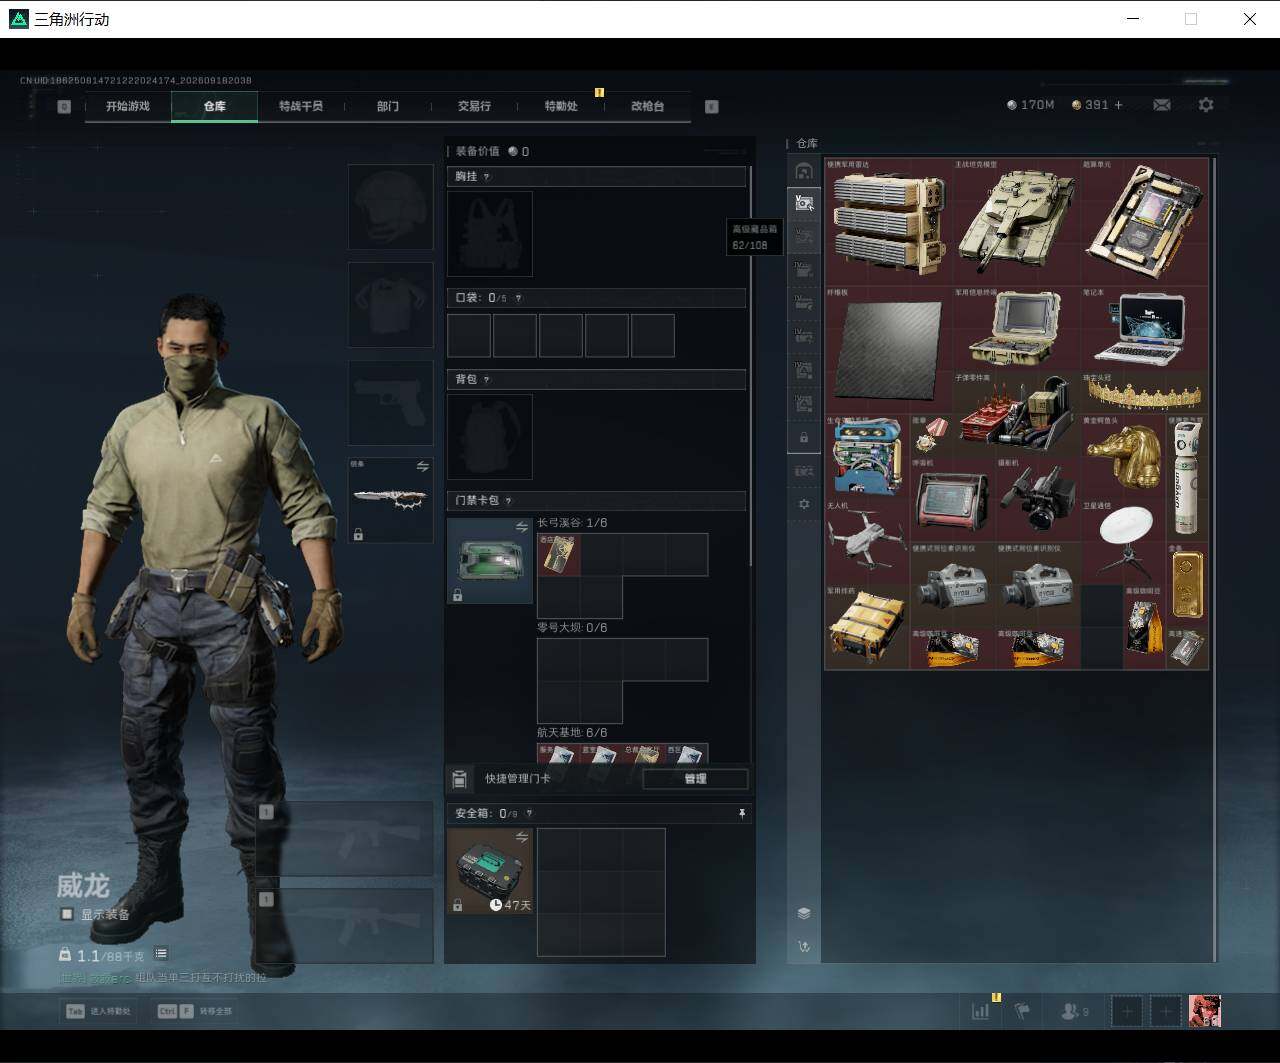The width and height of the screenshot is (1280, 1063).
Task: Add currency with the plus next to 391
Action: [x=1118, y=105]
